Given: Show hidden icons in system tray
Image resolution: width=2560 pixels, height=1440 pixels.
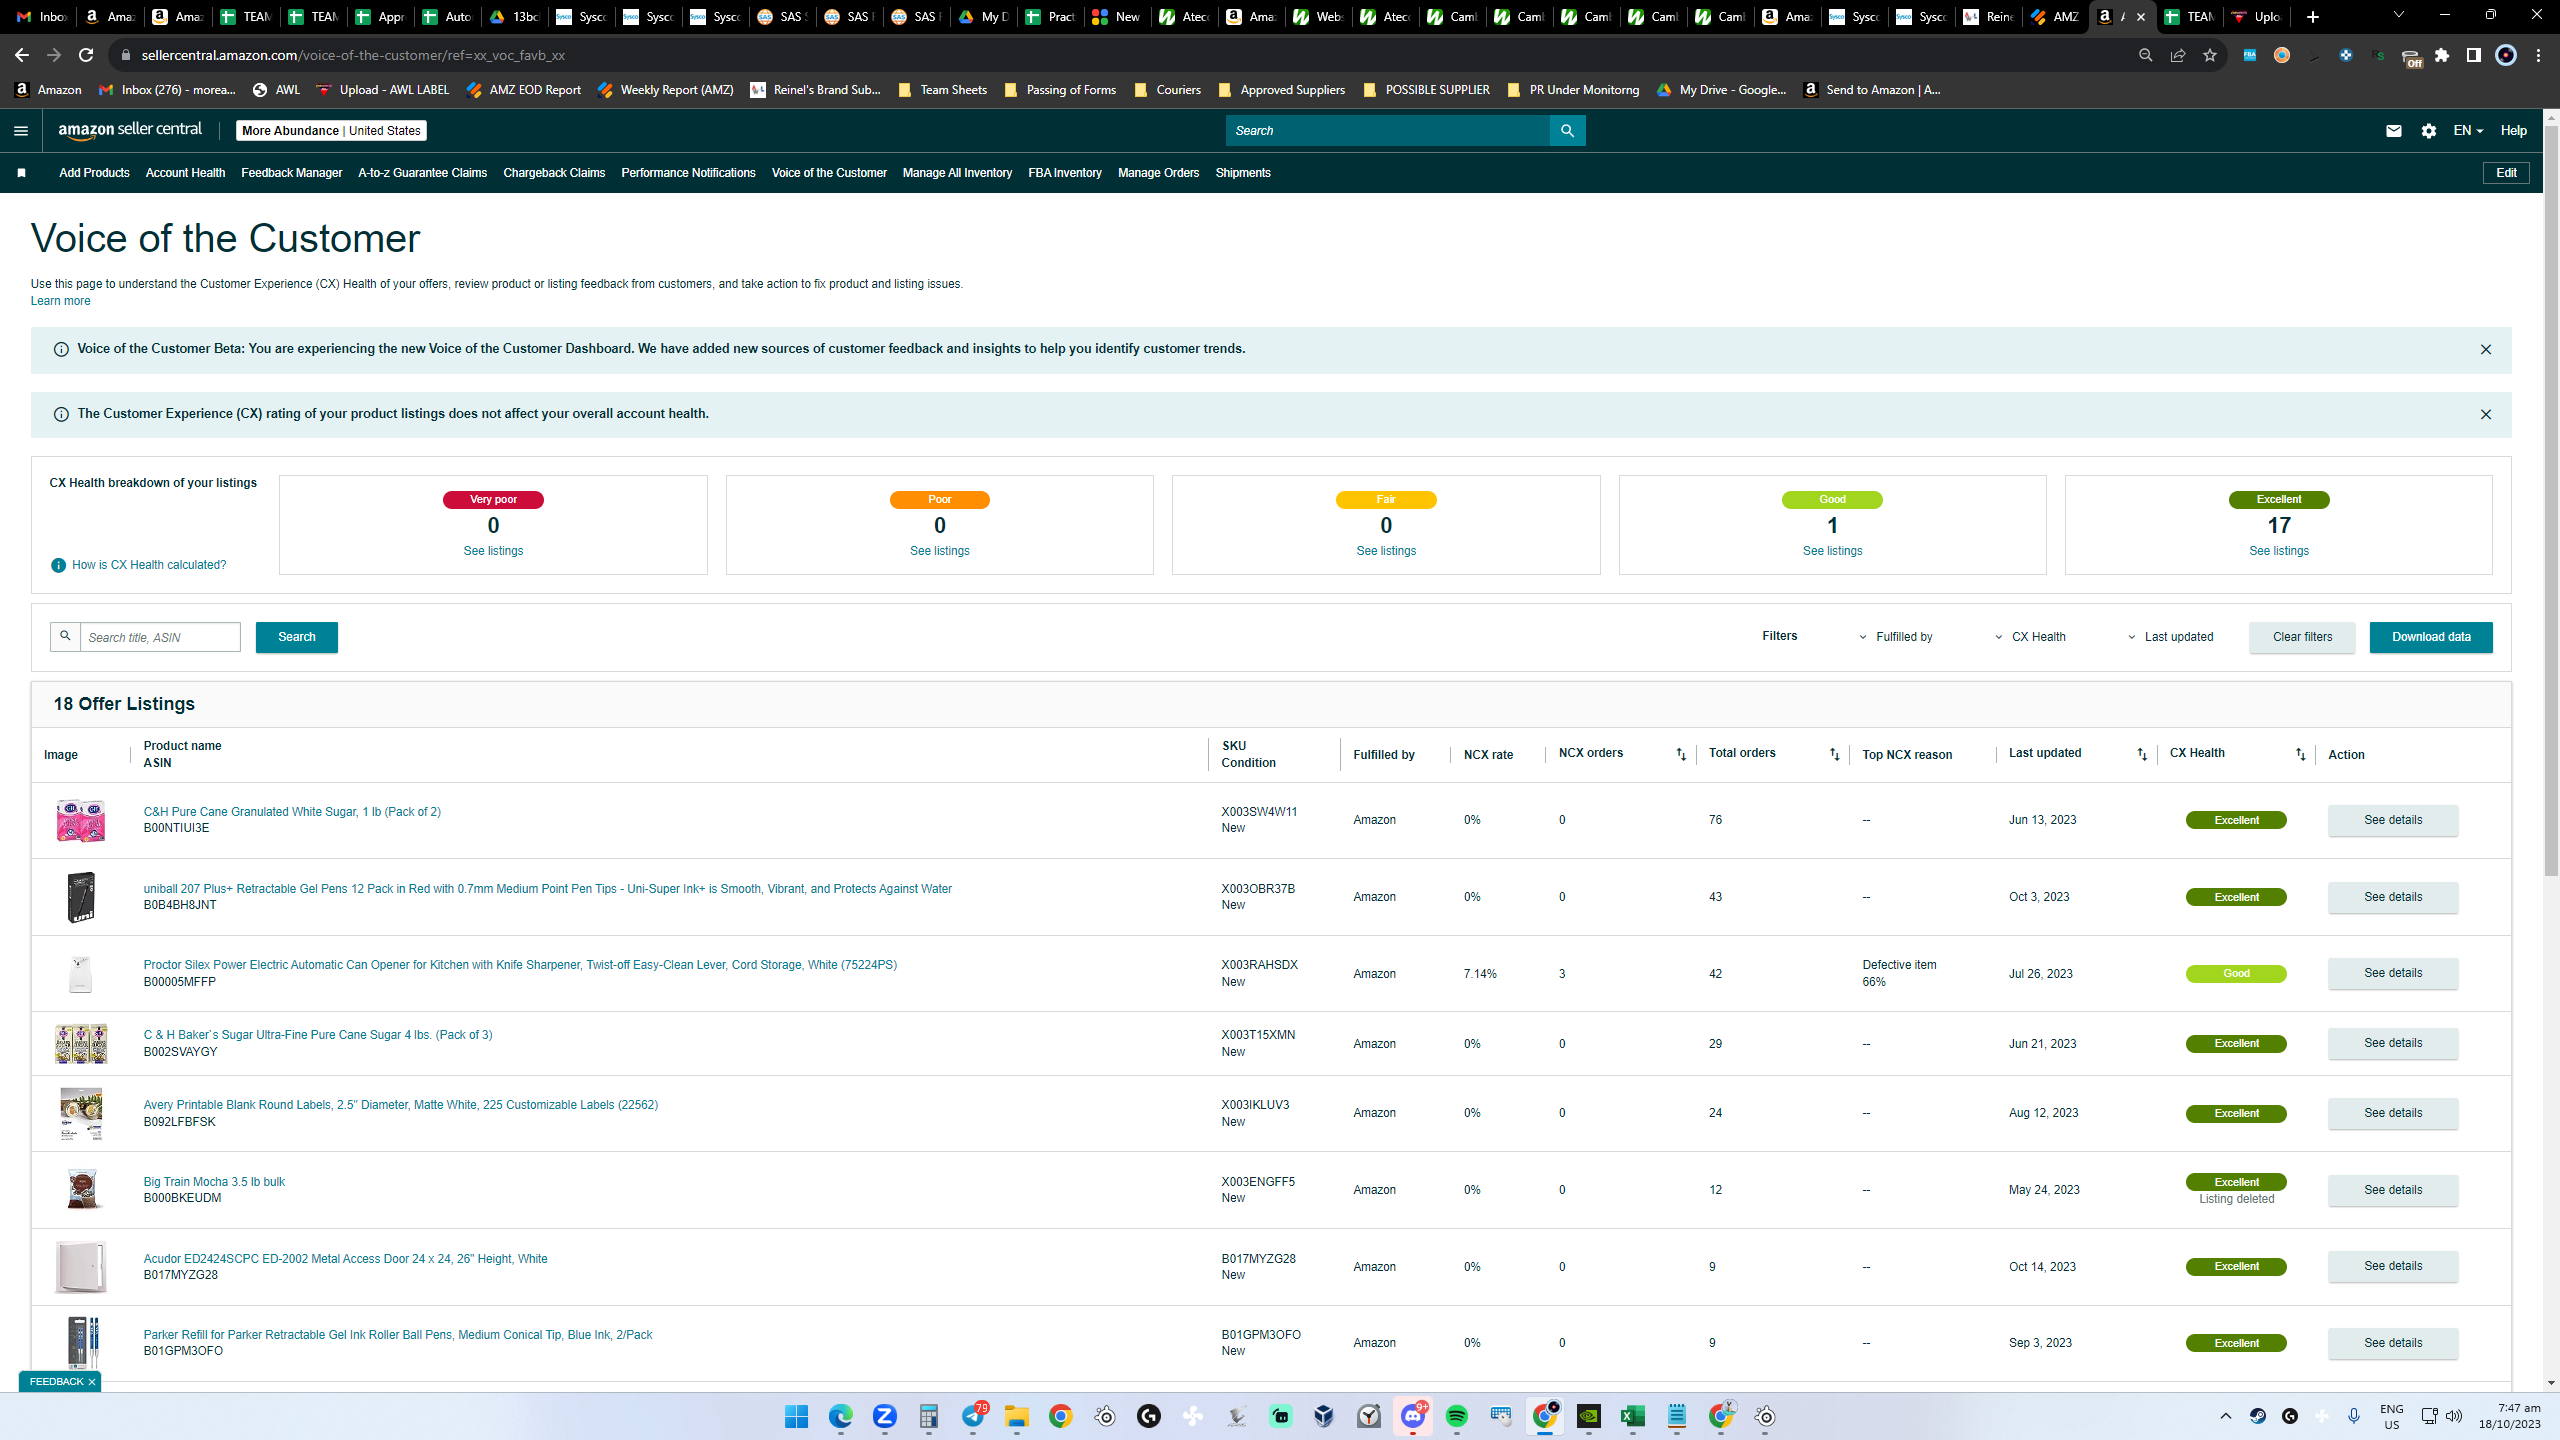Looking at the screenshot, I should point(2226,1416).
